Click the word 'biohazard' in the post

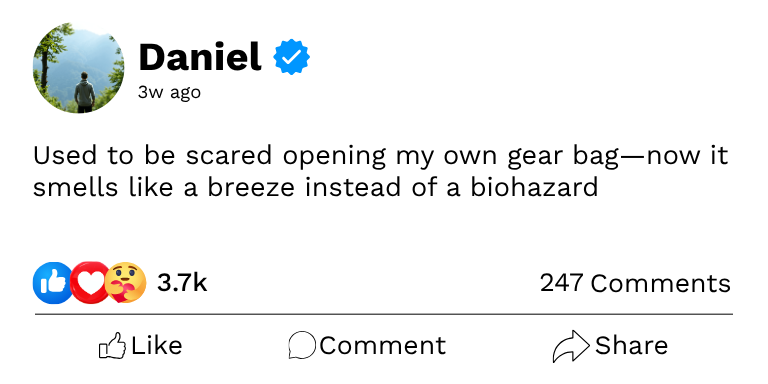coord(534,187)
